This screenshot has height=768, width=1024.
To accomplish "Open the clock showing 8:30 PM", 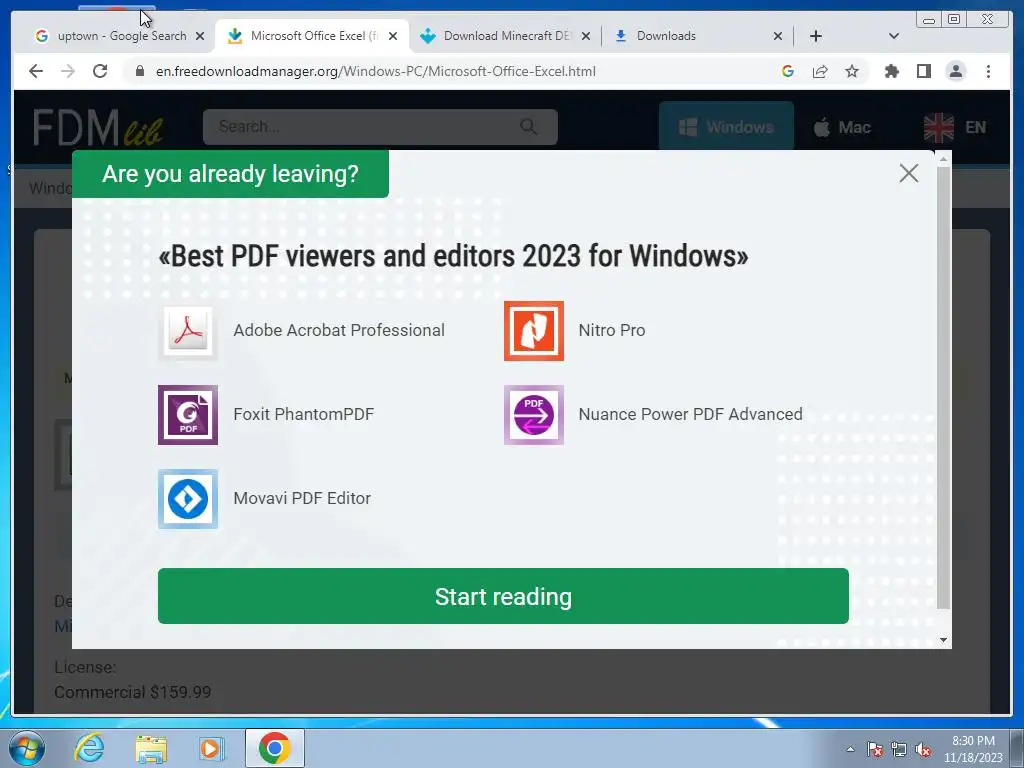I will click(x=972, y=749).
